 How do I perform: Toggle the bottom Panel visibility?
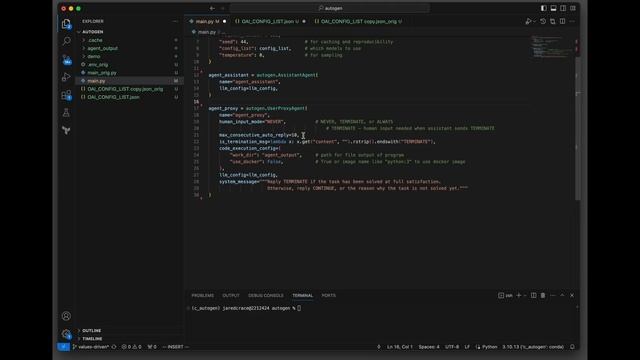tap(553, 8)
